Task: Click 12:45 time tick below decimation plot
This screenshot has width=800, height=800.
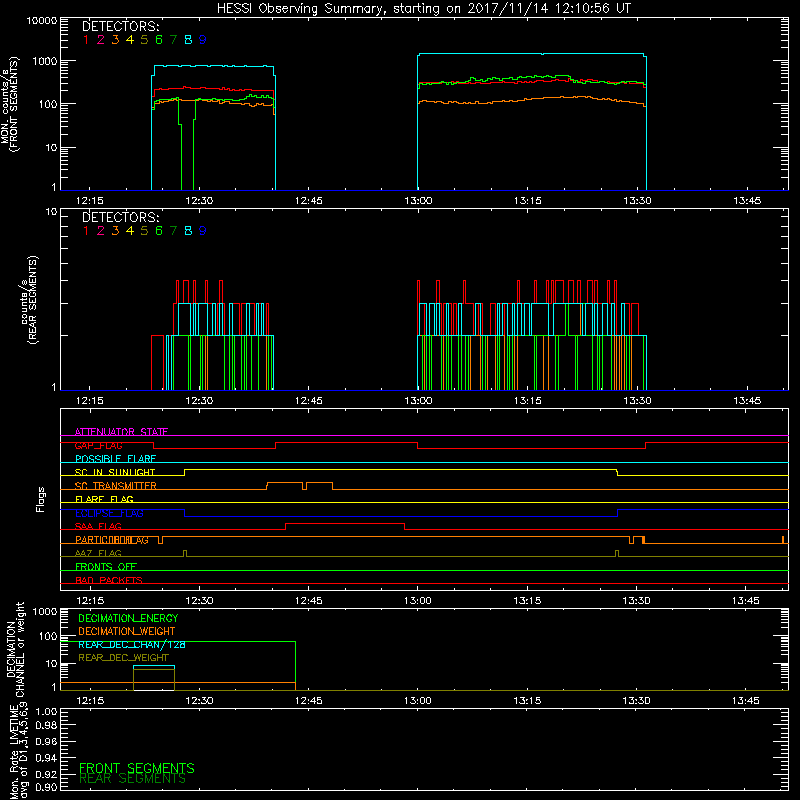Action: point(308,701)
